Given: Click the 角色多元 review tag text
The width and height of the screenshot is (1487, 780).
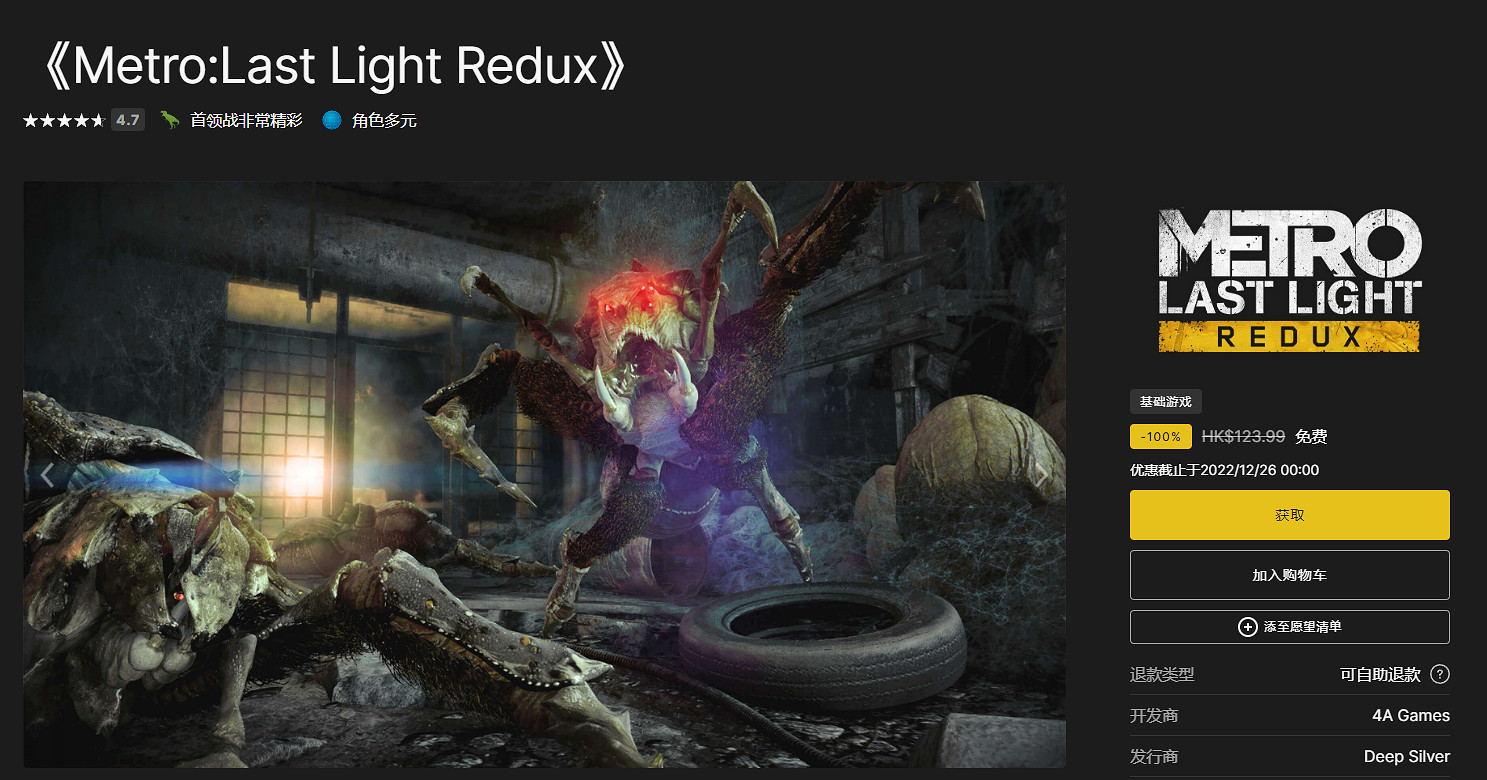Looking at the screenshot, I should pos(384,121).
